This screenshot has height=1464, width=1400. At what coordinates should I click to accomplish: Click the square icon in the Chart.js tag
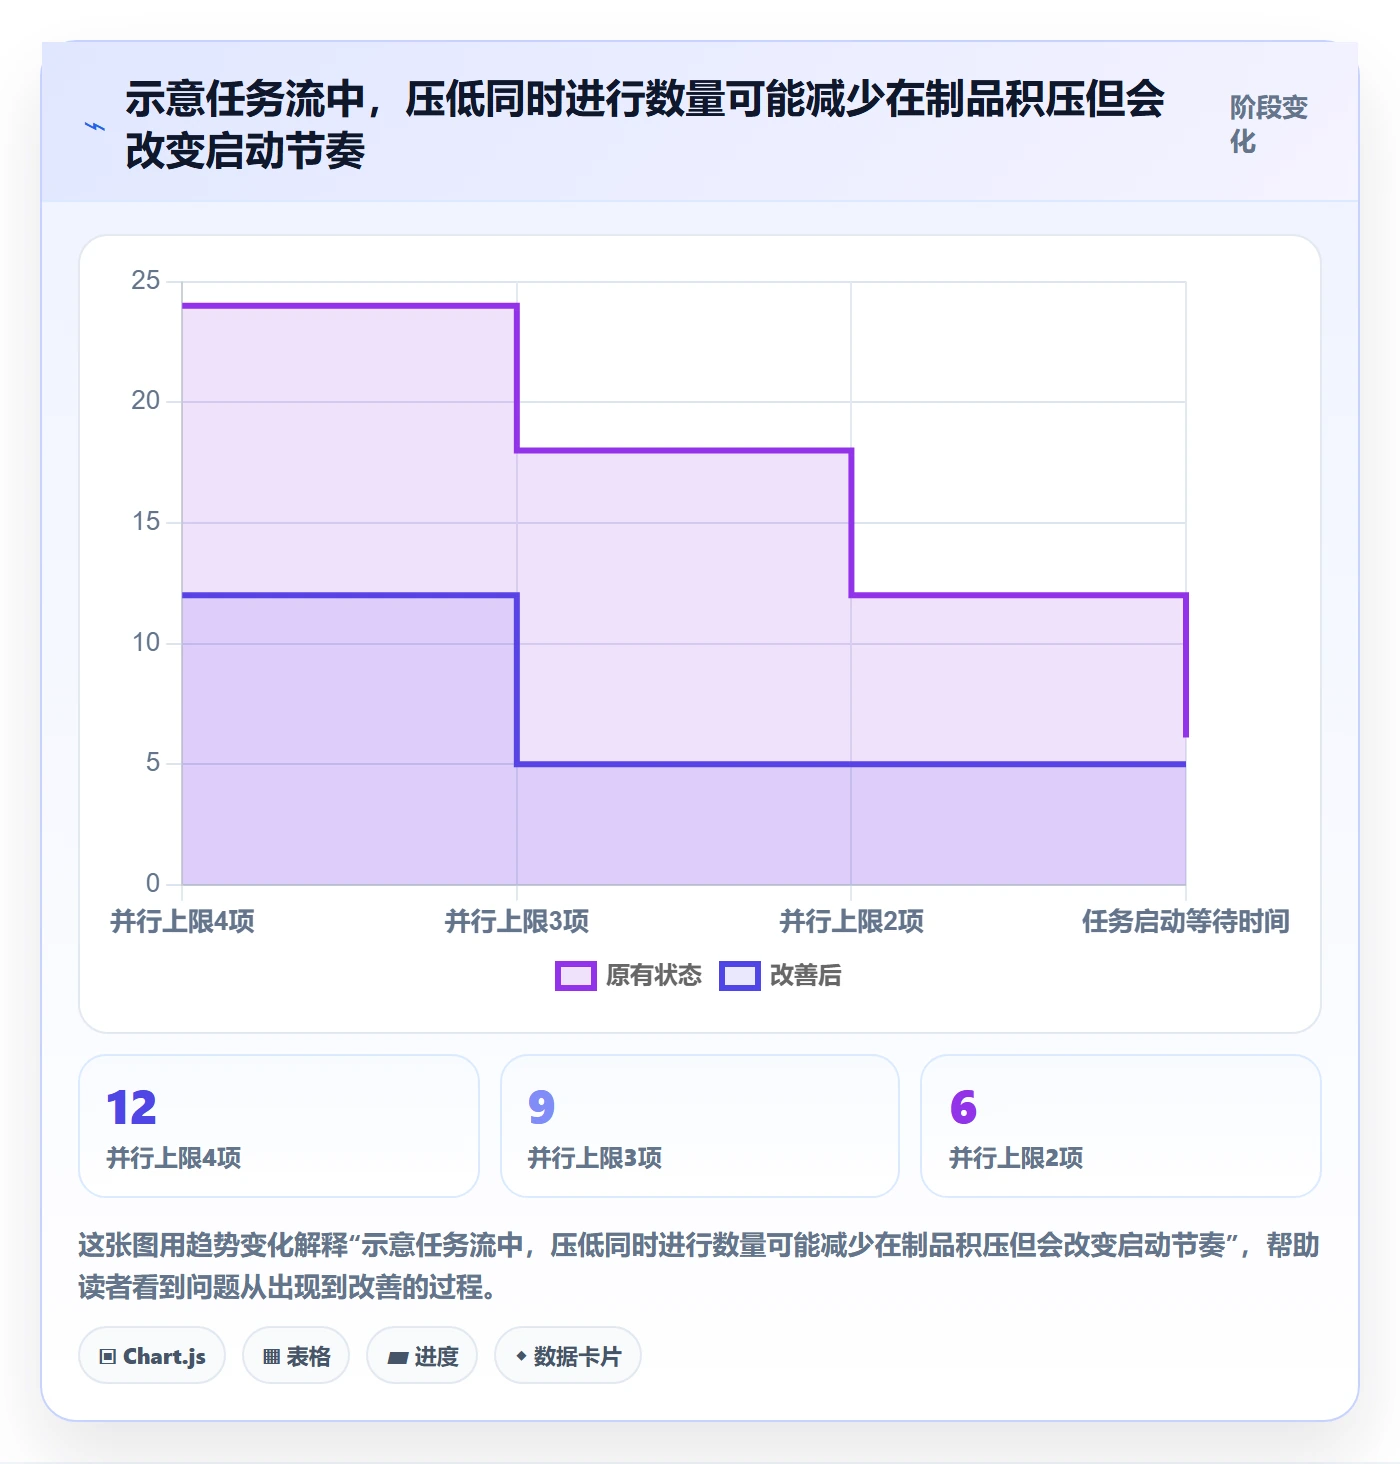(x=108, y=1357)
